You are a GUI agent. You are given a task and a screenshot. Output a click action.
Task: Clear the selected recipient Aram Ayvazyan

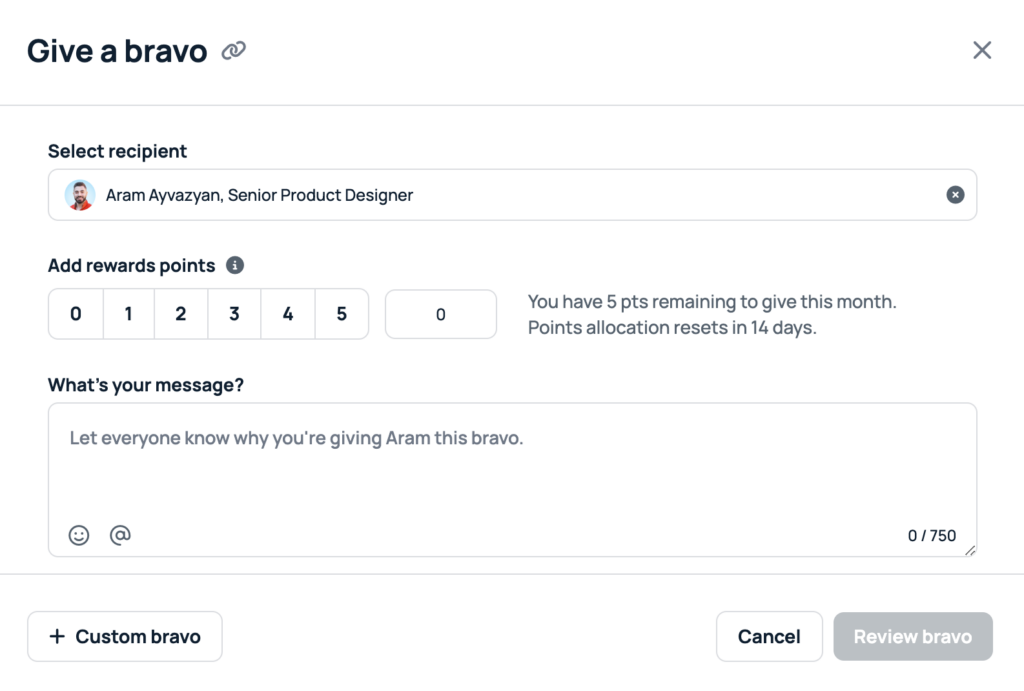955,195
